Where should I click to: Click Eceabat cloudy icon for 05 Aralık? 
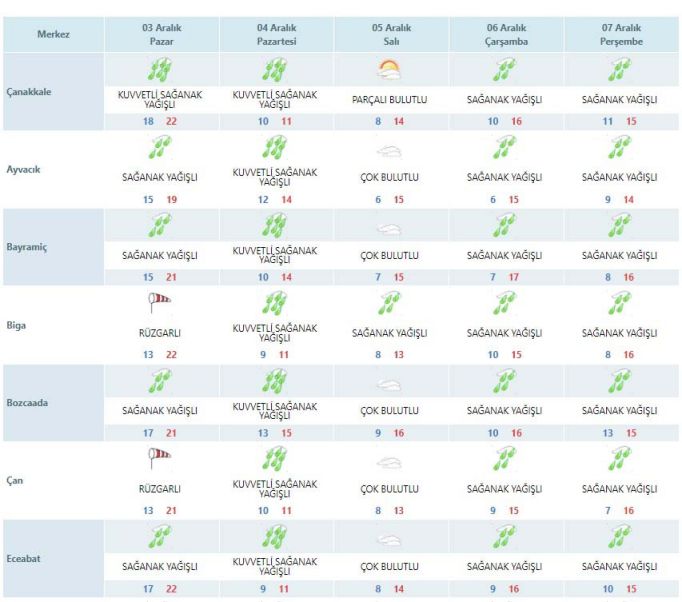point(389,540)
